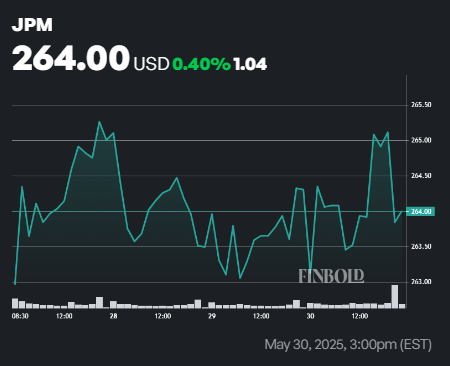Click the 08:30 time axis label
Viewport: 450px width, 366px height.
pyautogui.click(x=20, y=316)
